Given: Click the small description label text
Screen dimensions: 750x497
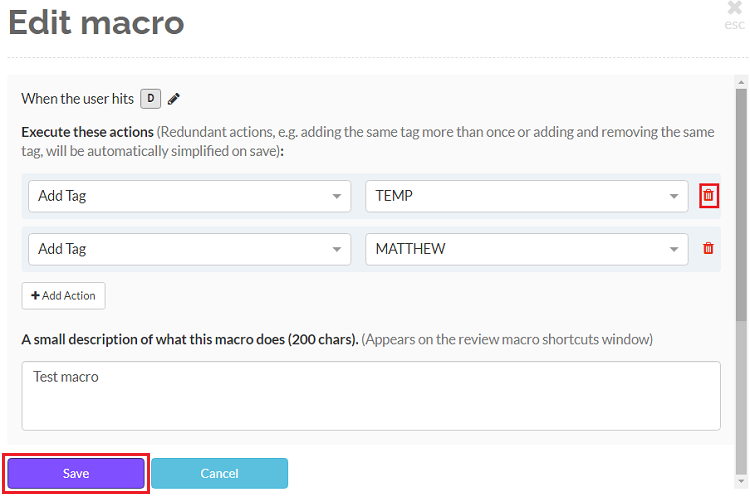Looking at the screenshot, I should click(190, 339).
